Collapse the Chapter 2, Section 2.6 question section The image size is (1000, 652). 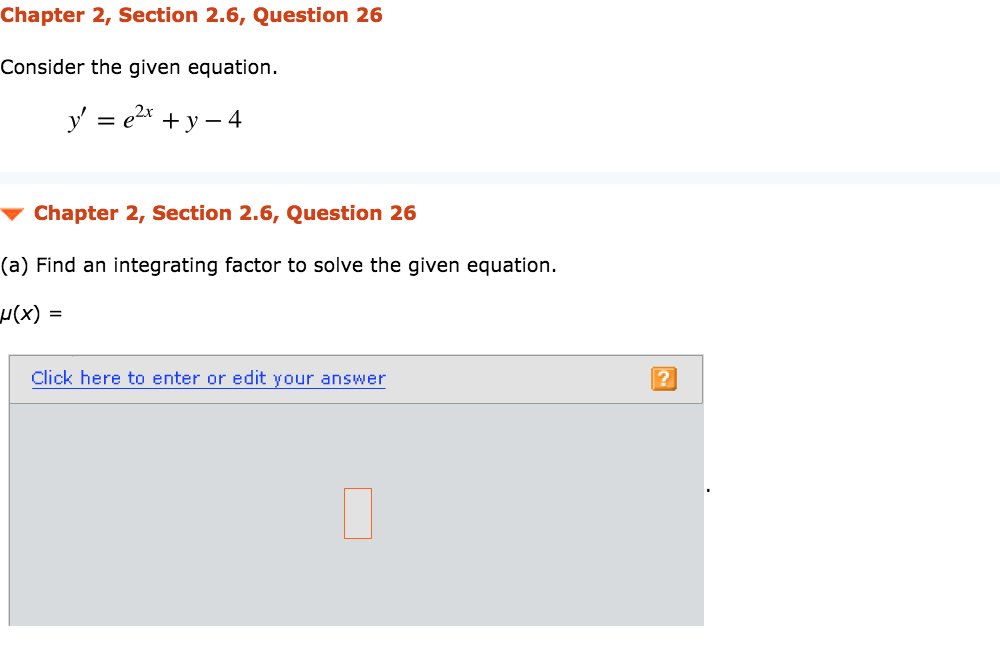tap(14, 212)
